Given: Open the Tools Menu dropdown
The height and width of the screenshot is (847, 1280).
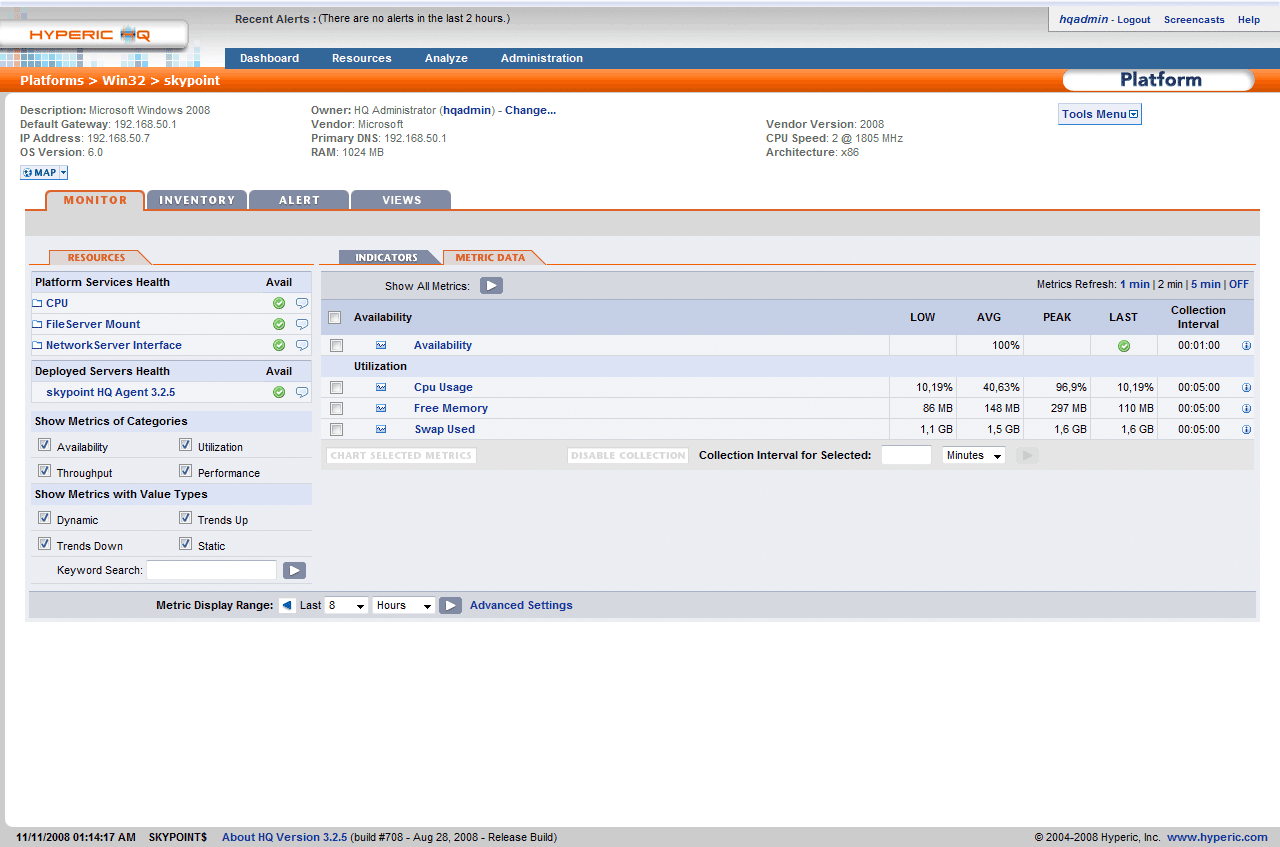Looking at the screenshot, I should point(1099,114).
